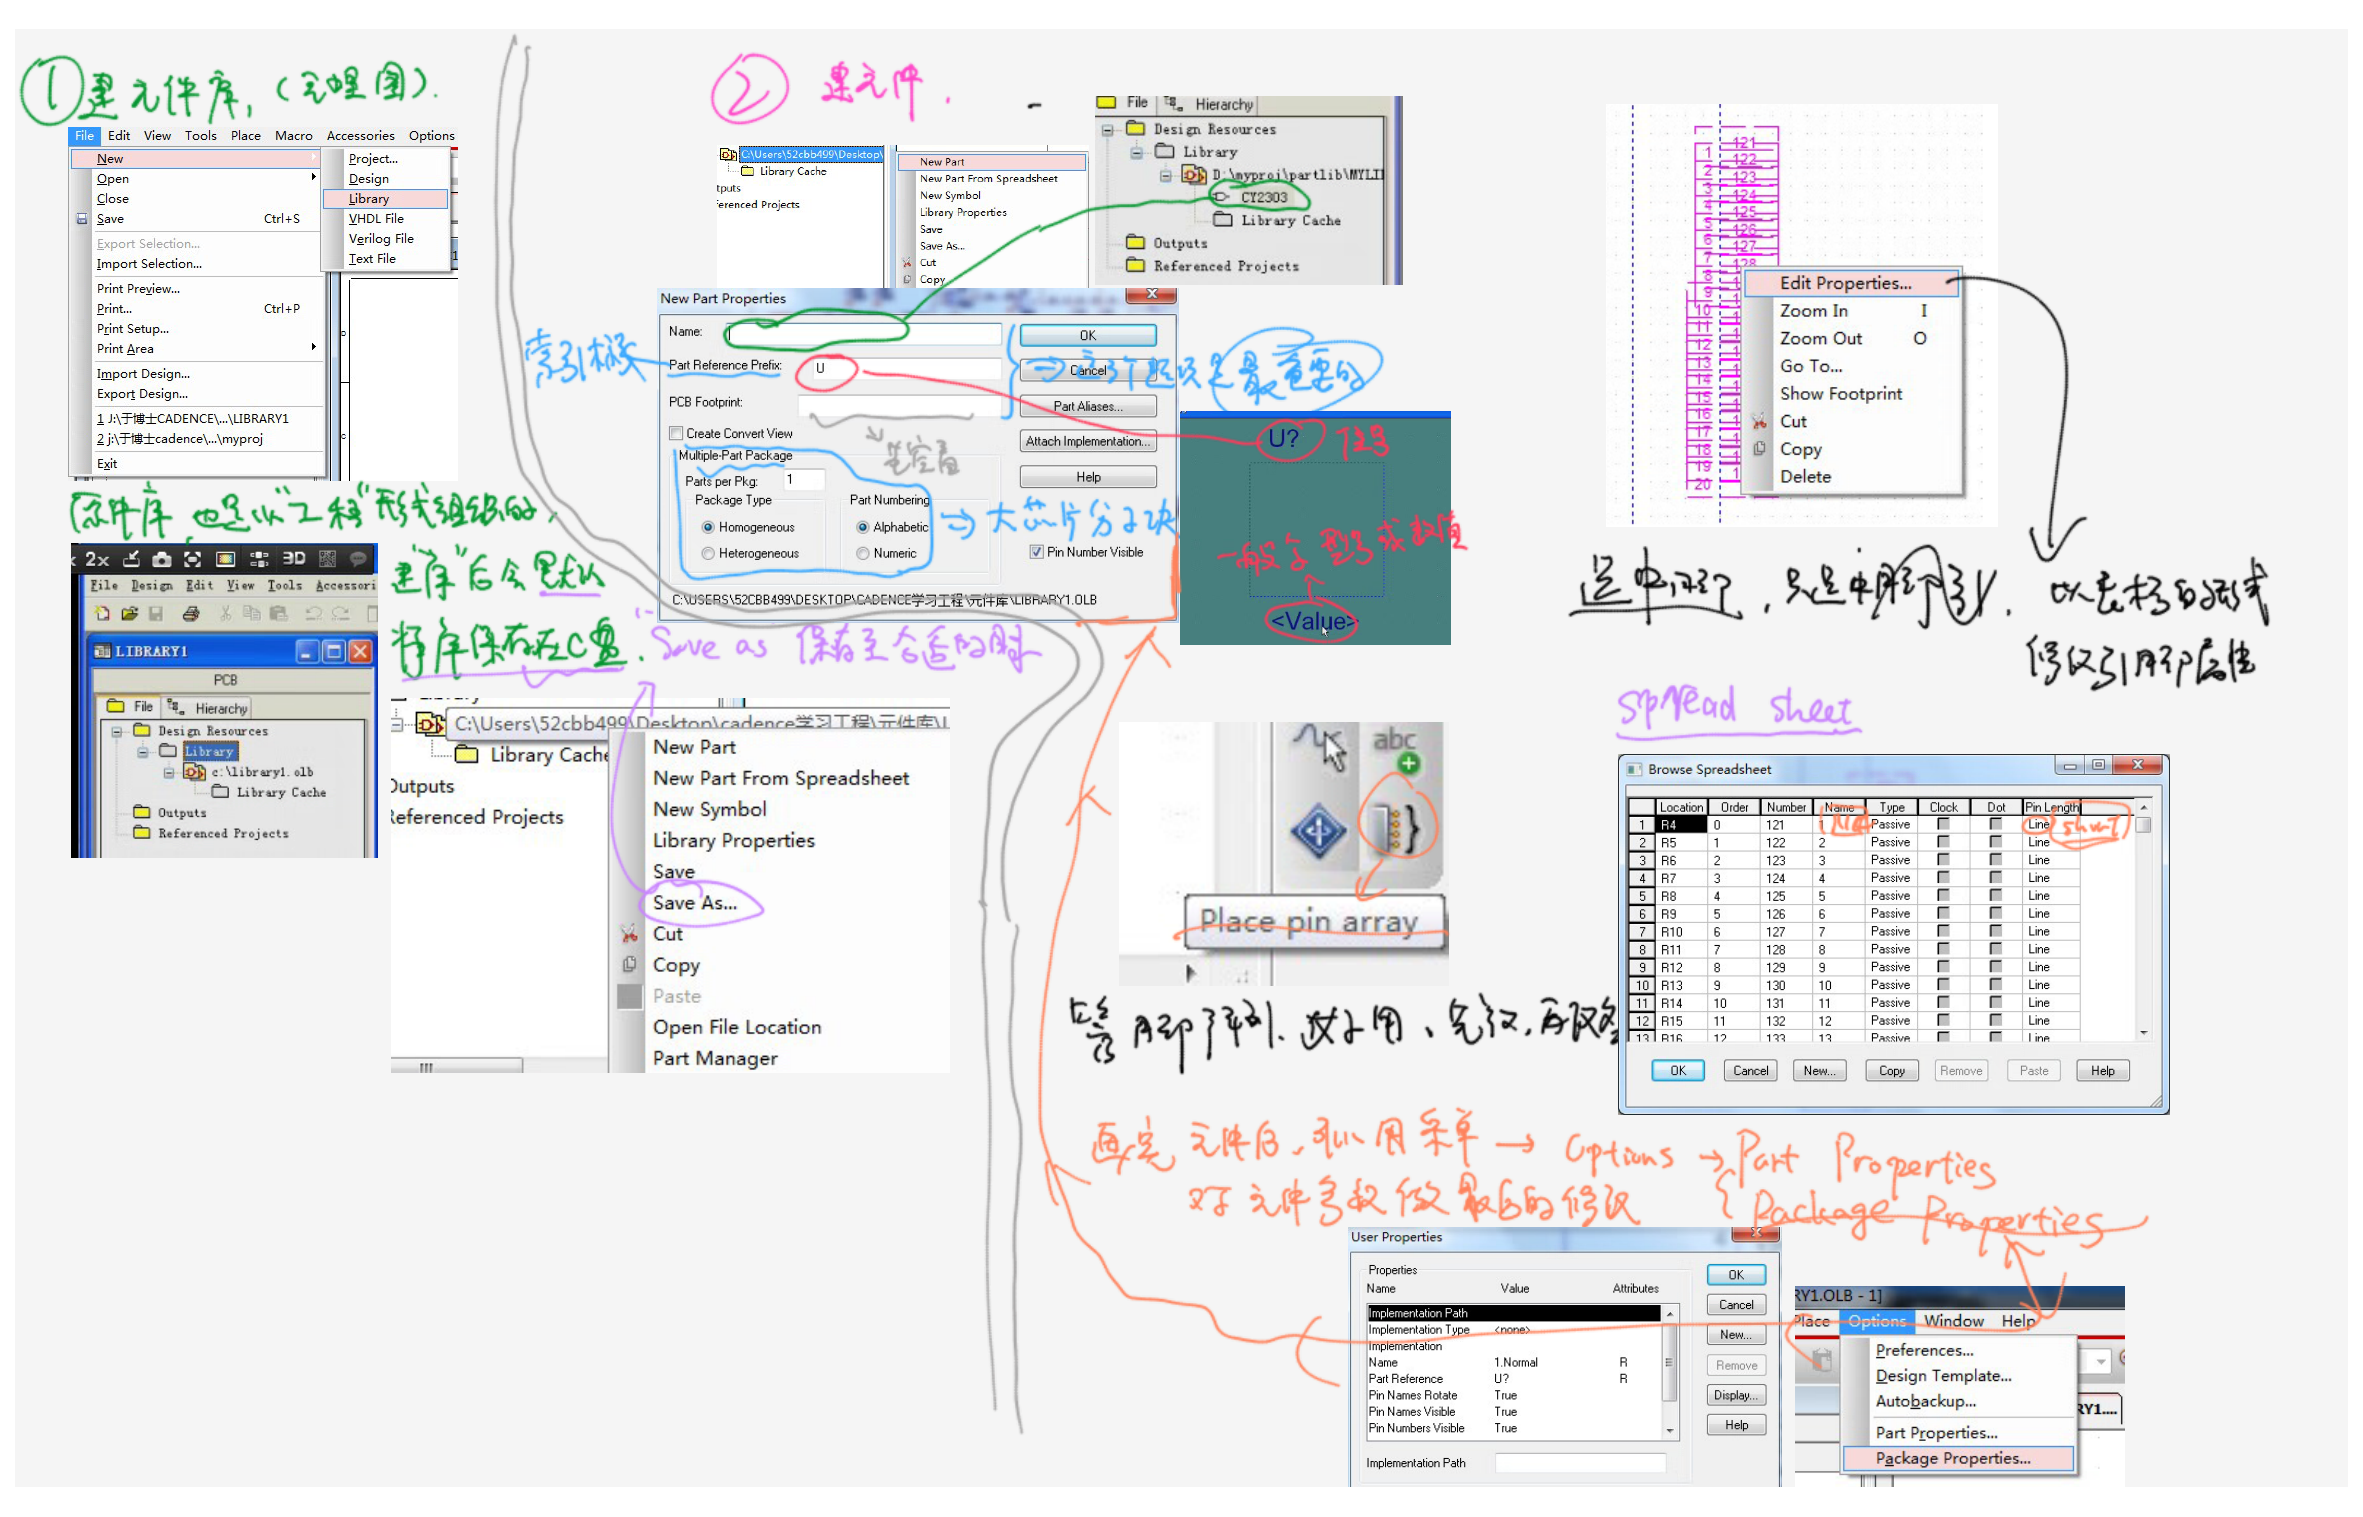Screen dimensions: 2363x1517
Task: Collapse Design Resources above the CY2303 part
Action: click(1107, 130)
